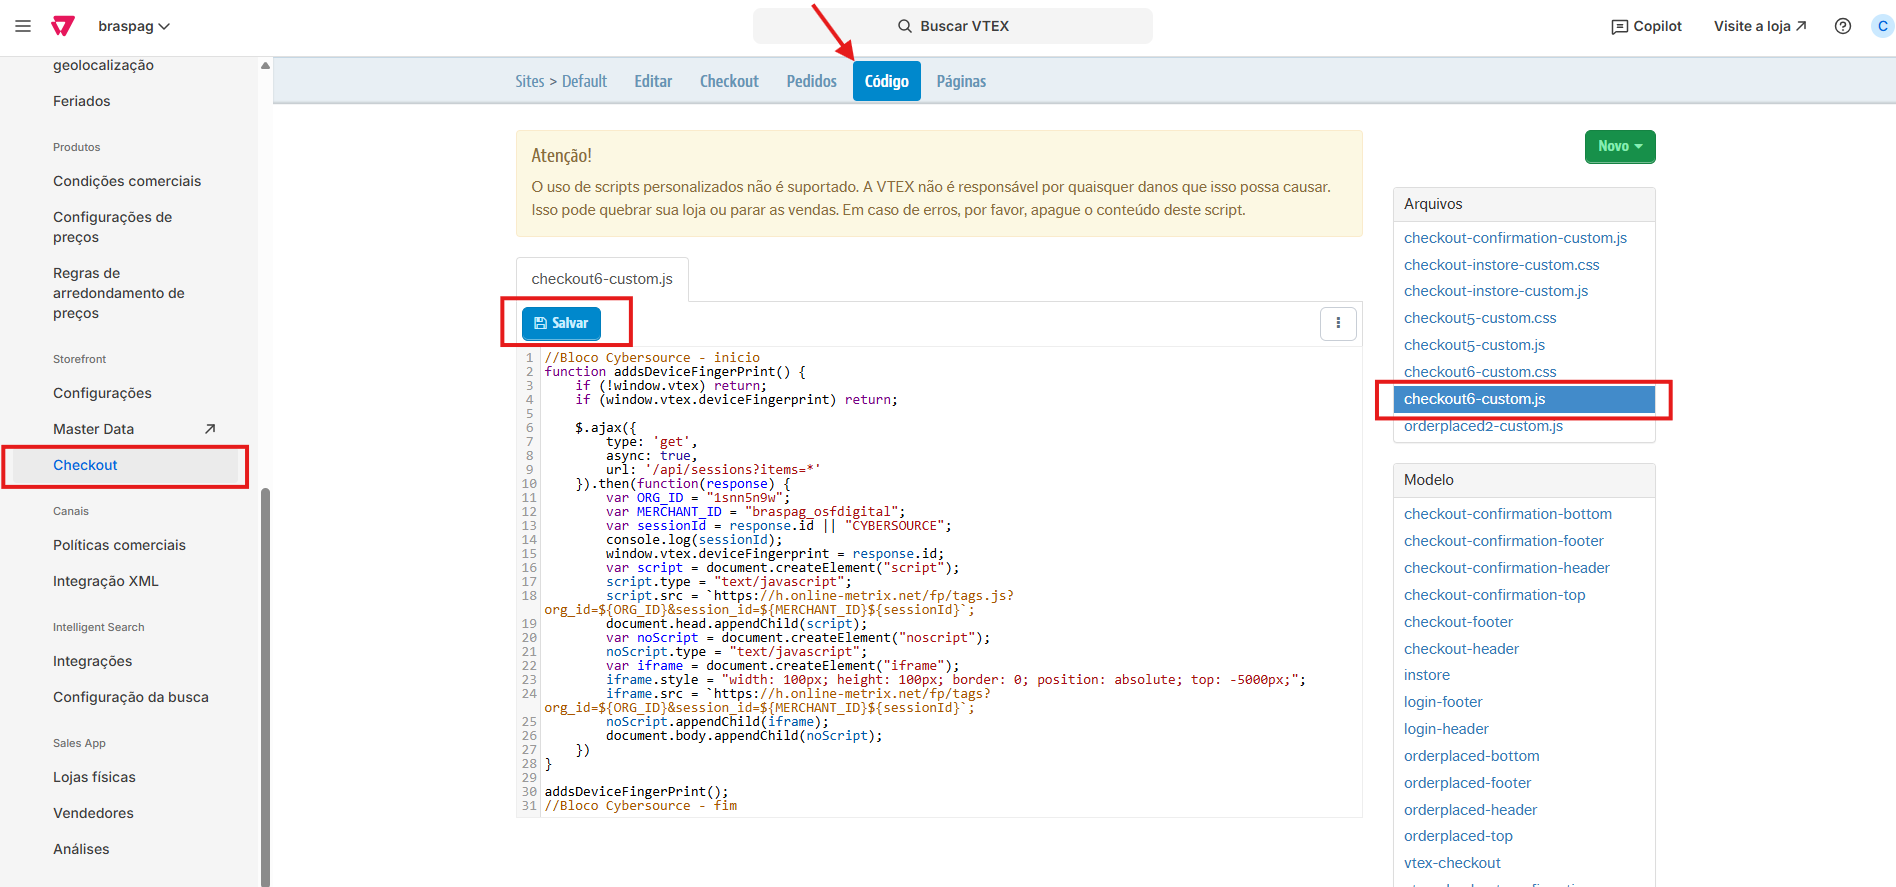Screen dimensions: 1896x887
Task: Open Configuração da busca in sidebar
Action: [x=131, y=697]
